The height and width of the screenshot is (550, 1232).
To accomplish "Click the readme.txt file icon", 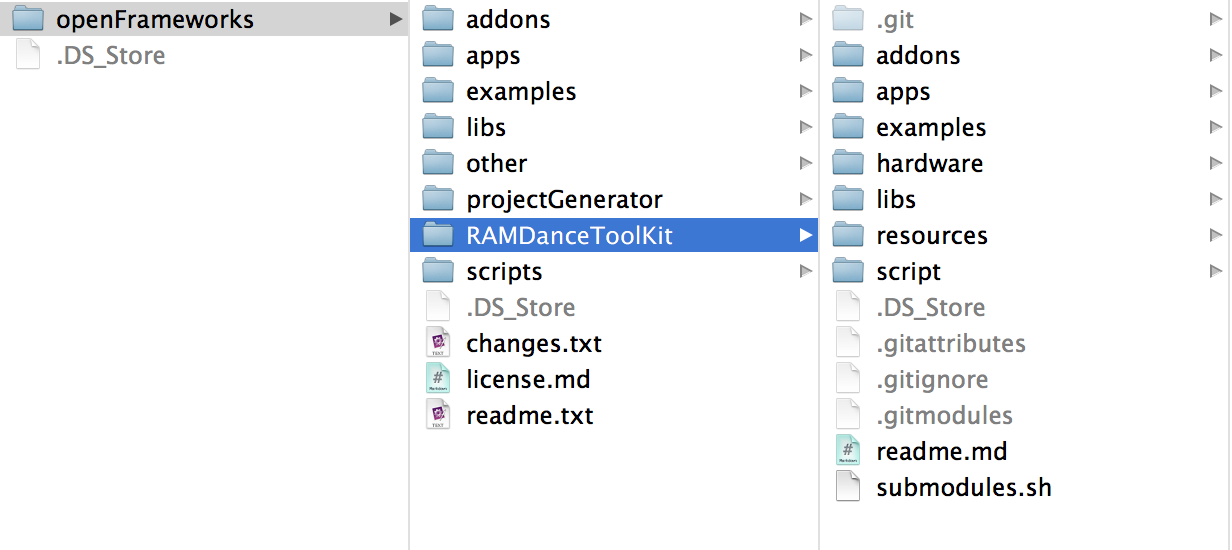I will 438,415.
